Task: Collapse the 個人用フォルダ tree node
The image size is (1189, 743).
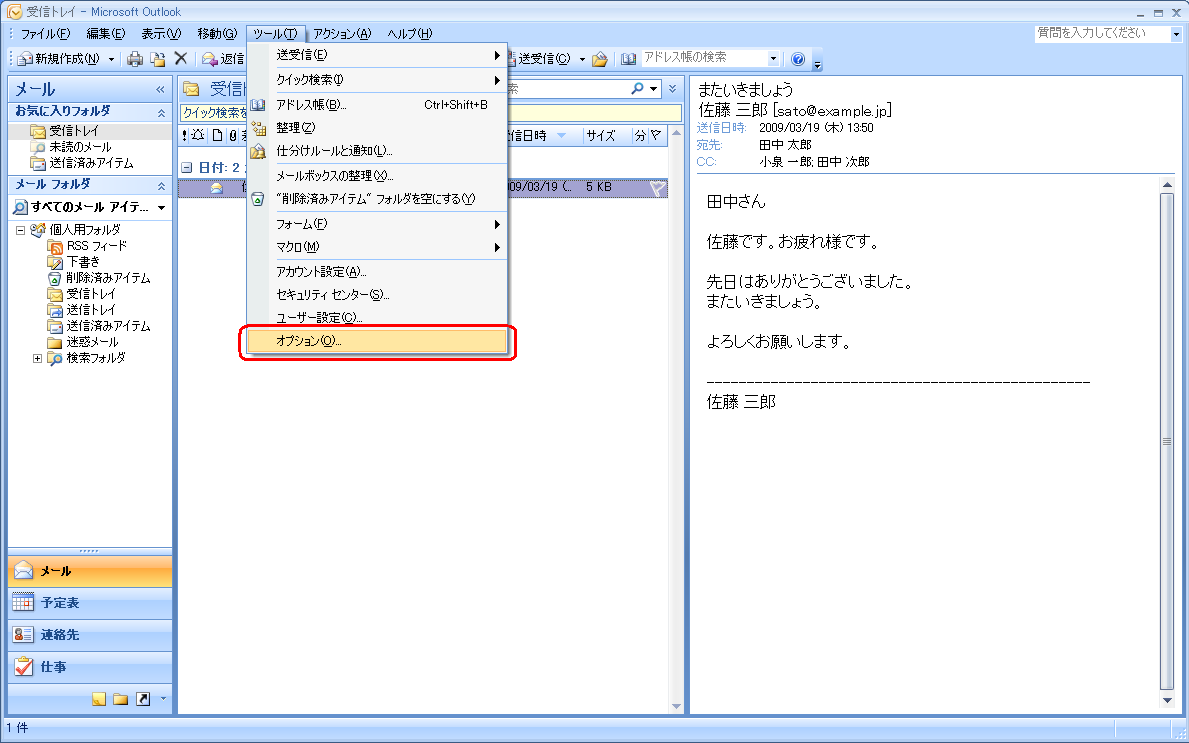Action: pos(21,230)
